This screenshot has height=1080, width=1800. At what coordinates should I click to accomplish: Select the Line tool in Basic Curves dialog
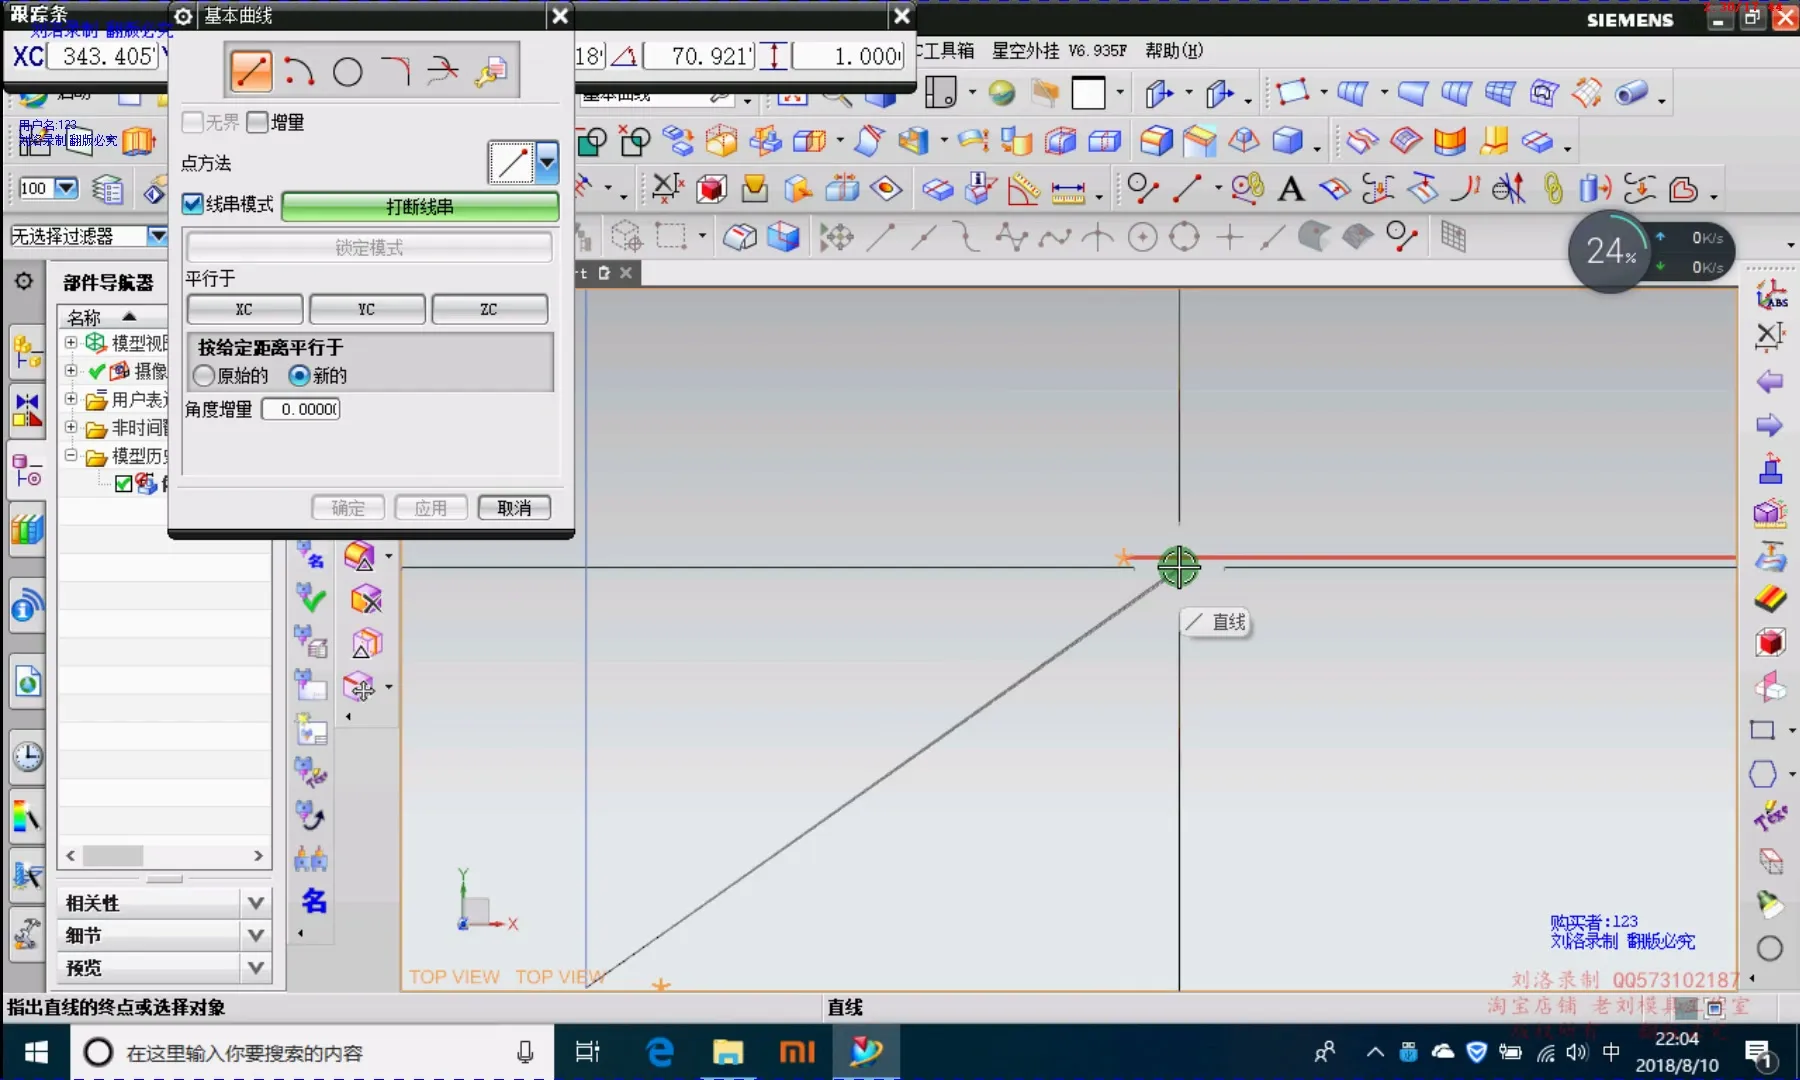[x=251, y=71]
